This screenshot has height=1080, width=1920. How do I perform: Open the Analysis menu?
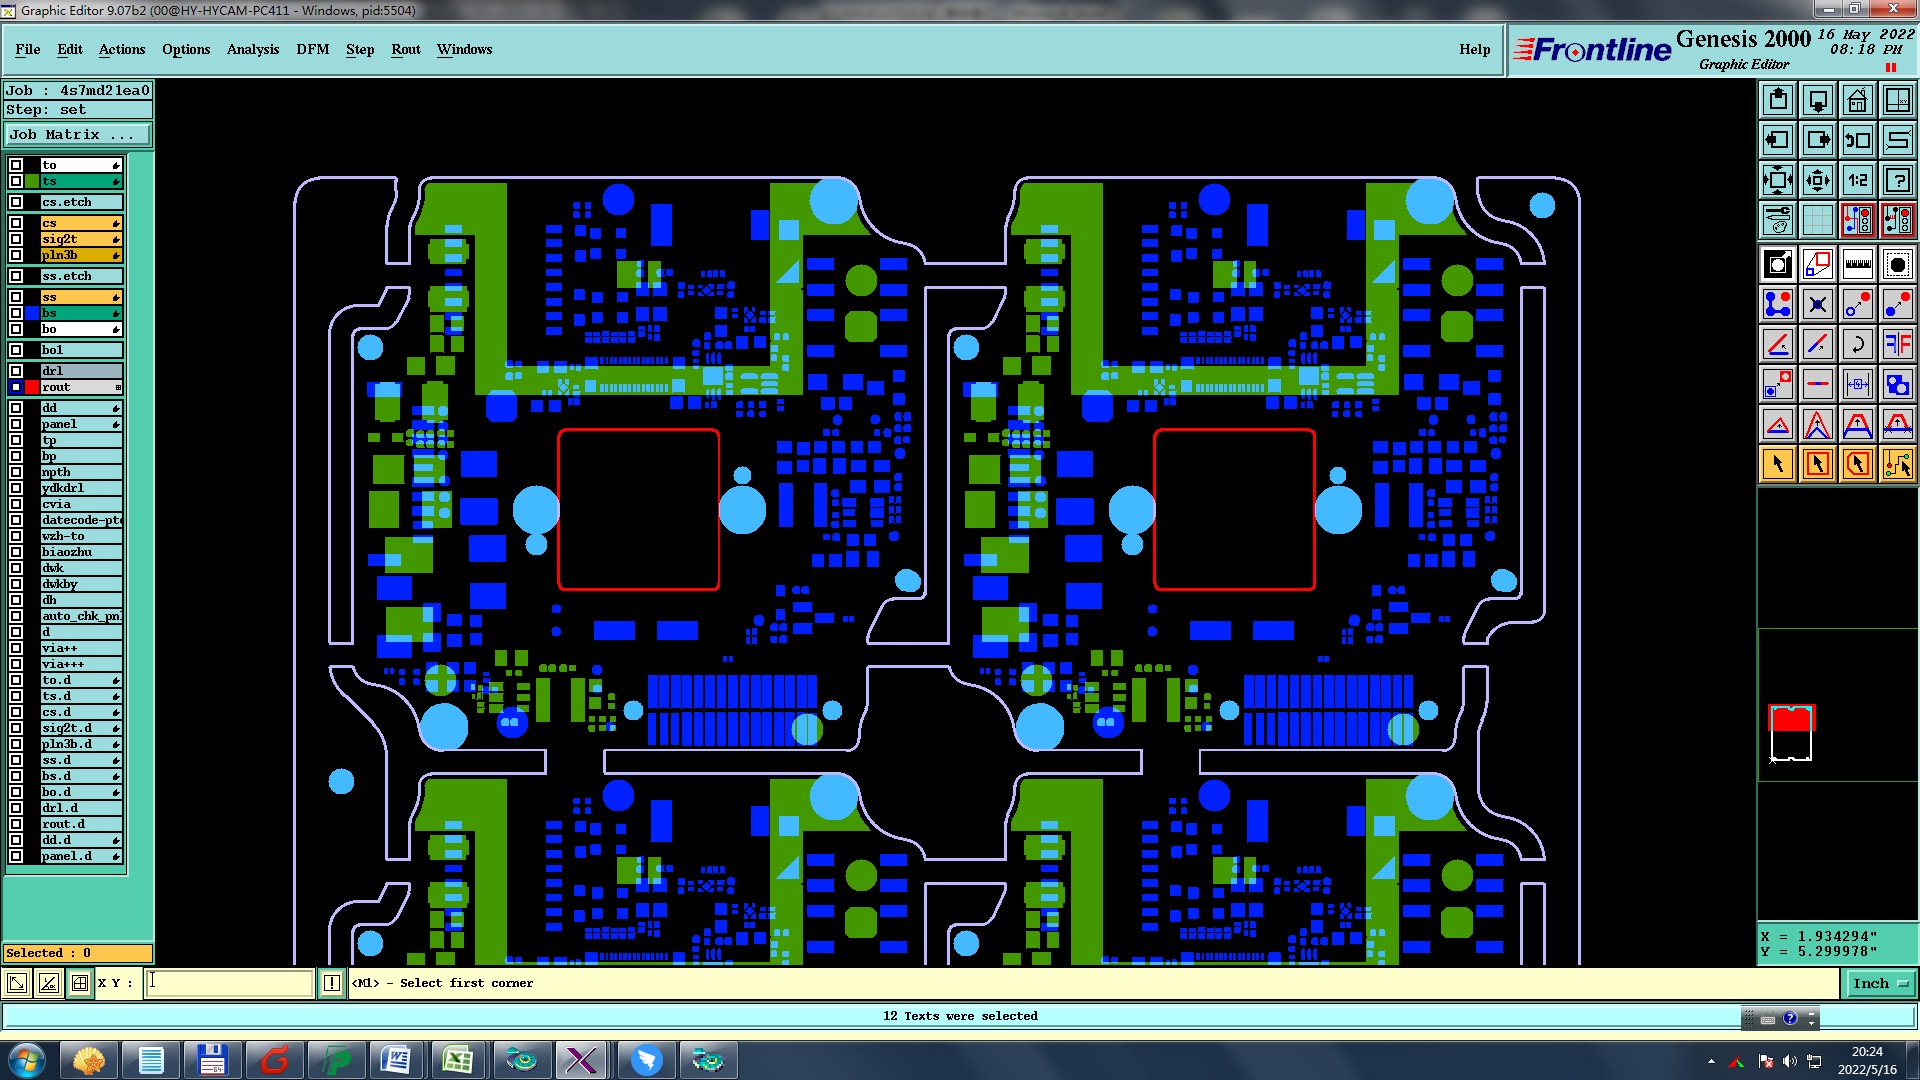[253, 49]
